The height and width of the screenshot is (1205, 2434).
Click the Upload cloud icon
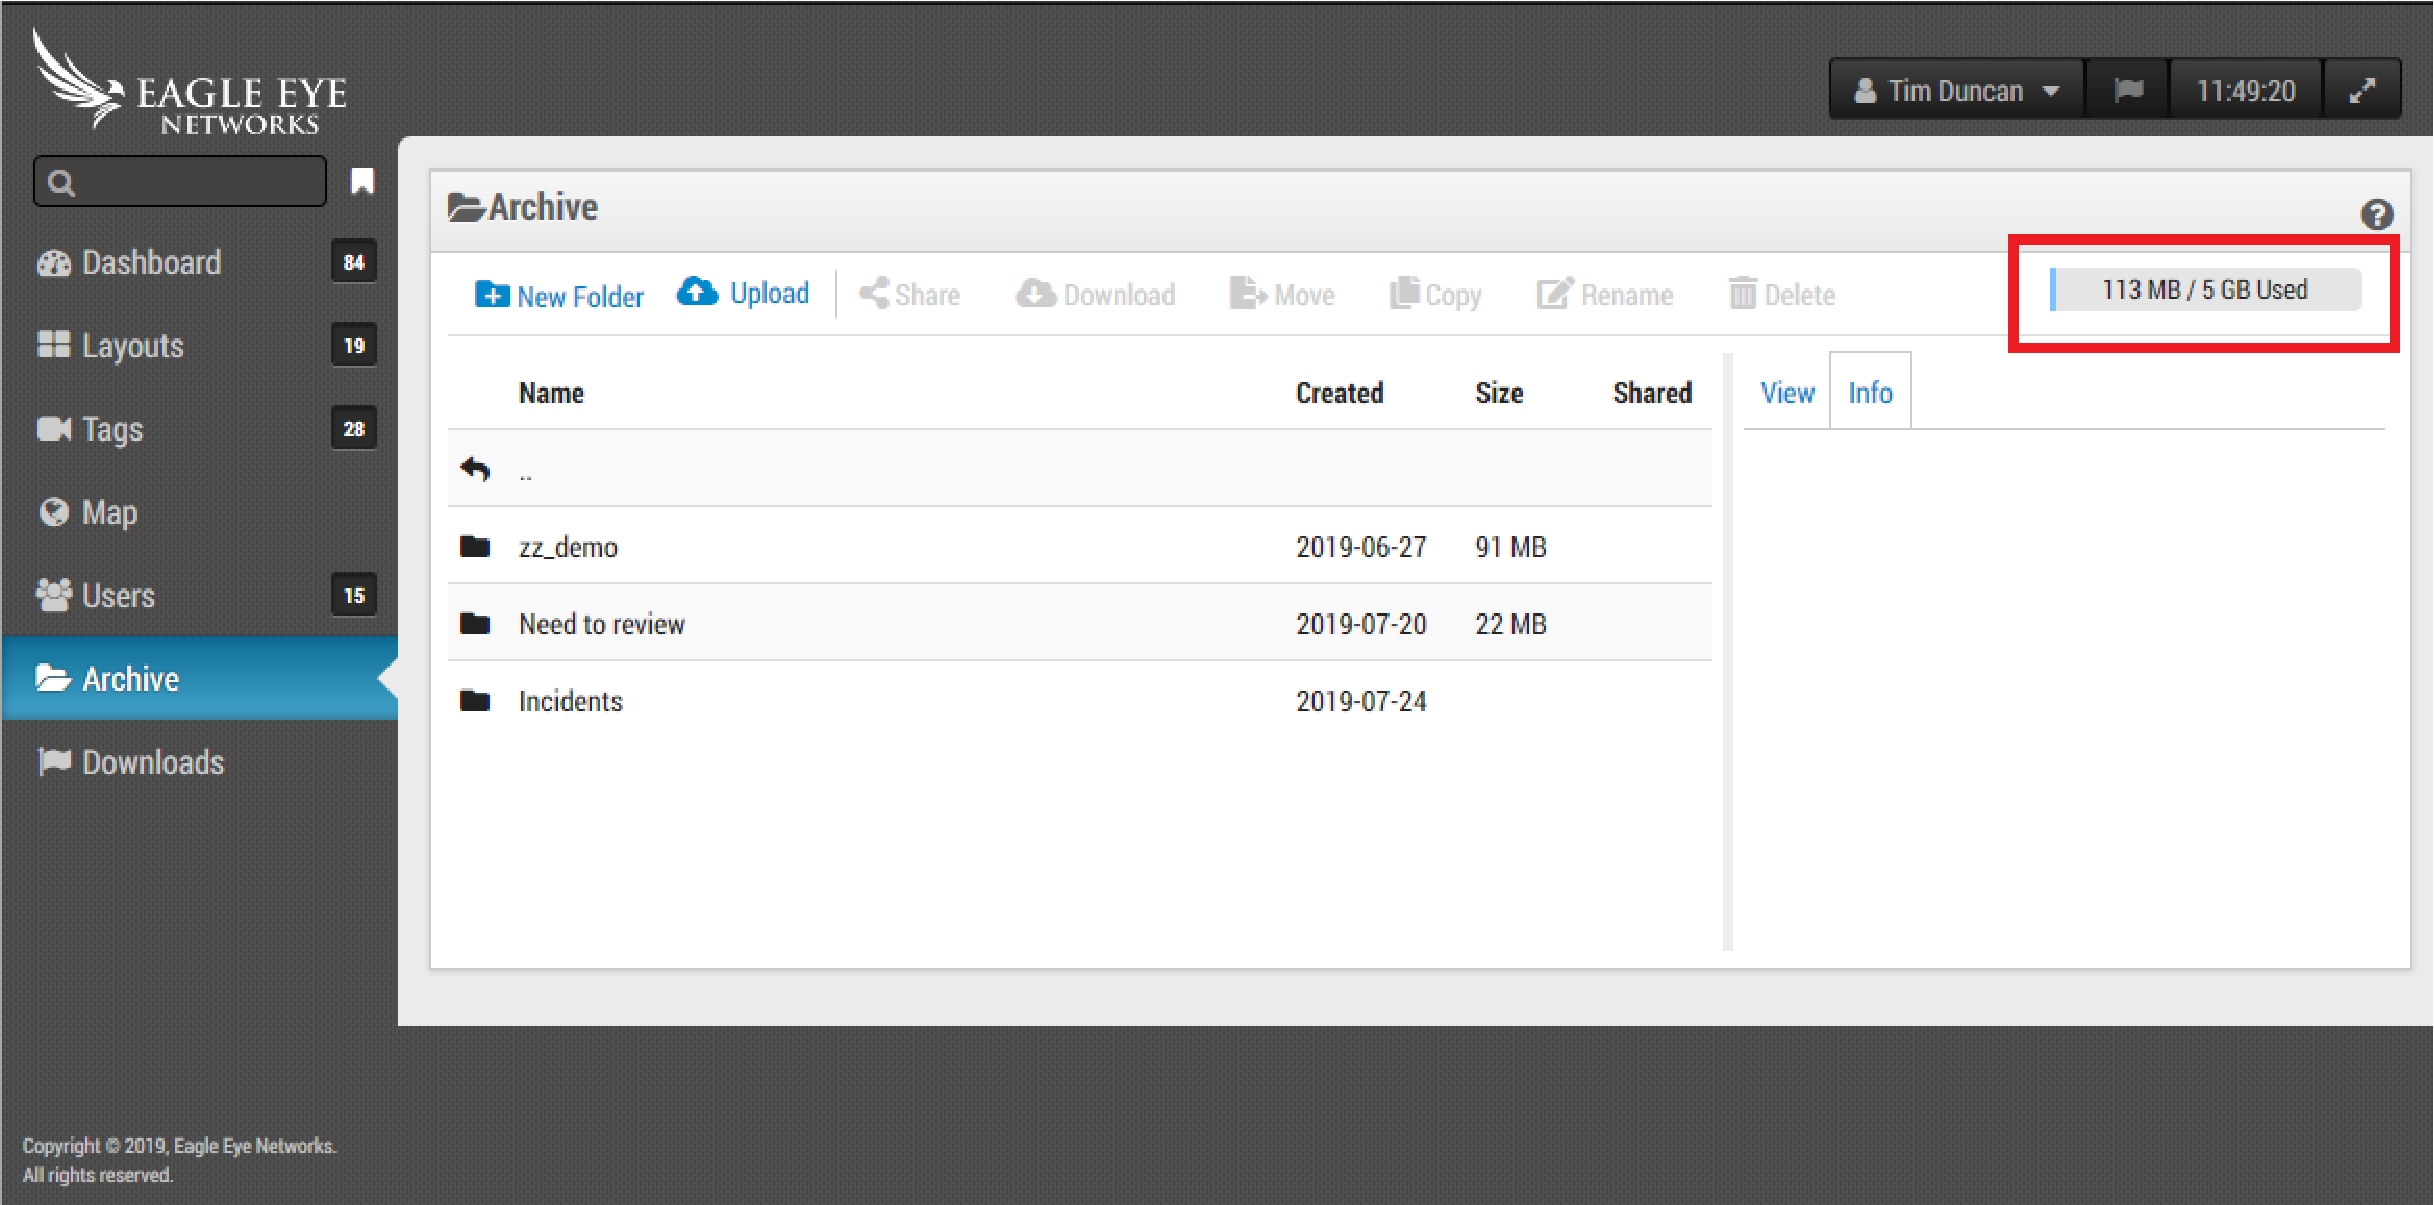point(697,292)
